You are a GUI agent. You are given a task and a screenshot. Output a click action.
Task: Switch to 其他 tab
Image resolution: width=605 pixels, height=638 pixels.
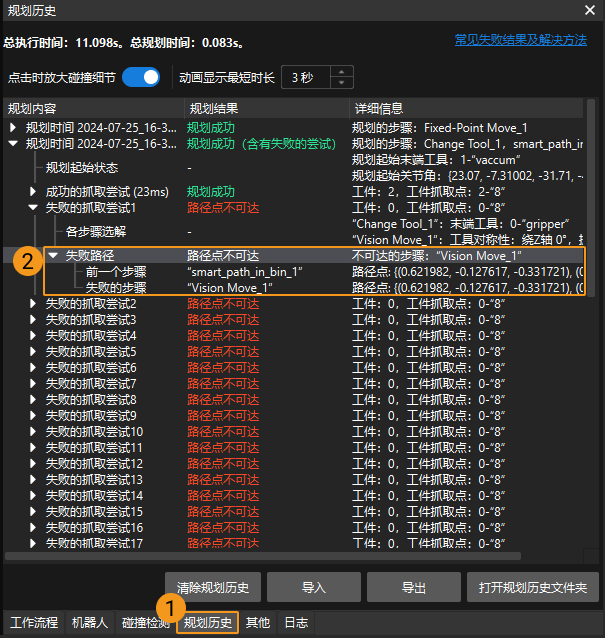[x=258, y=623]
